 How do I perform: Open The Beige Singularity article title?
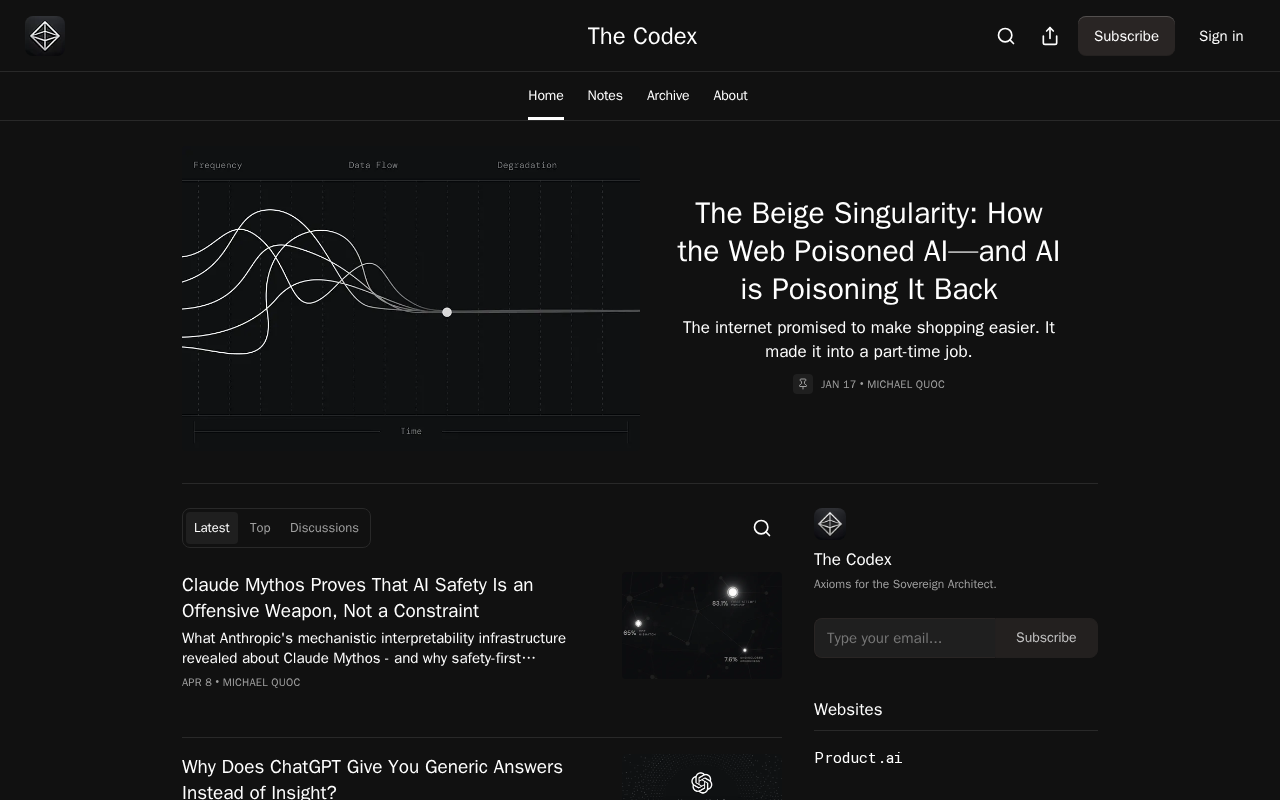869,251
